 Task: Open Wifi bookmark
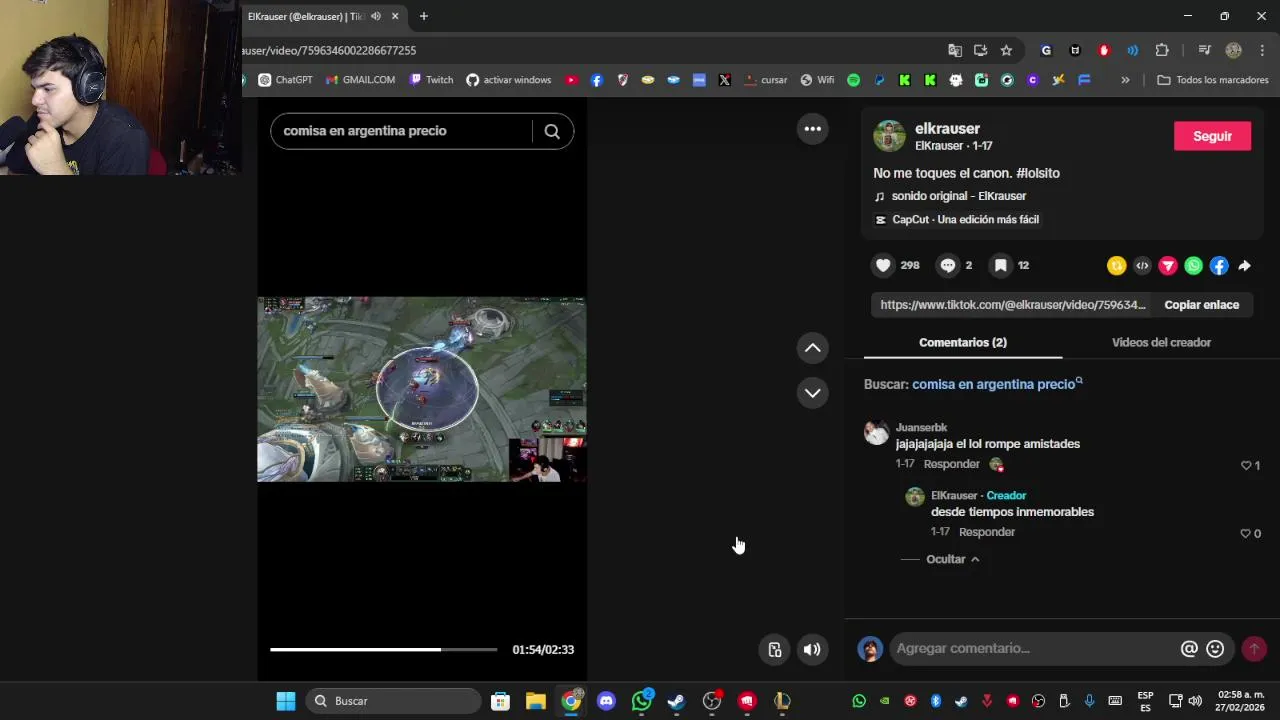(817, 80)
